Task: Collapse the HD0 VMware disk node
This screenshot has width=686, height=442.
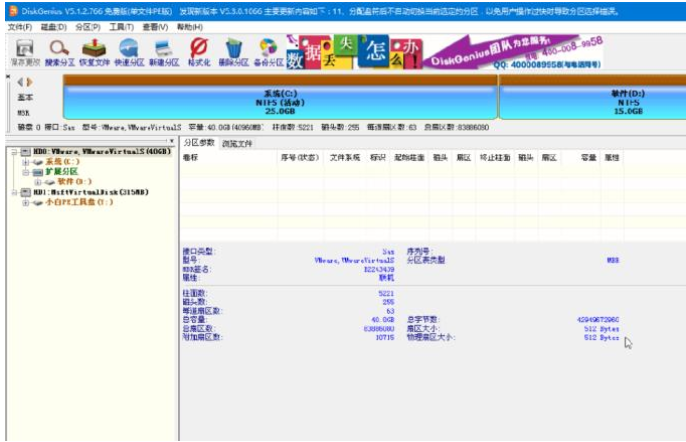Action: click(14, 152)
